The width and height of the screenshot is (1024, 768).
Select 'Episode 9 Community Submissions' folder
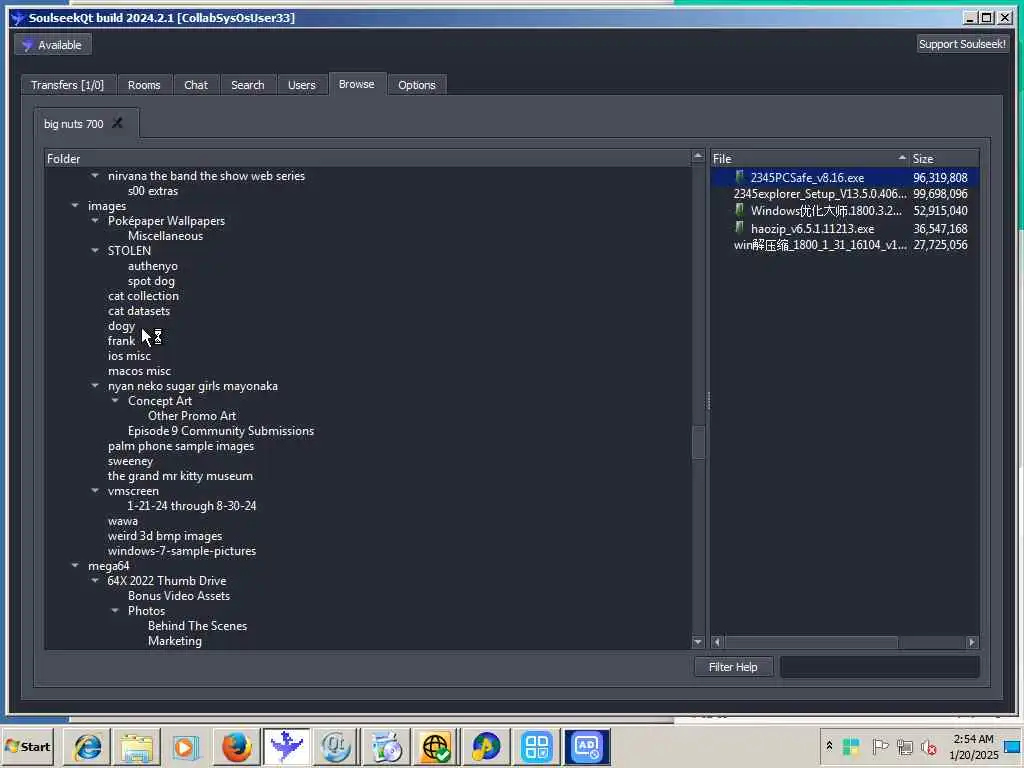click(221, 431)
